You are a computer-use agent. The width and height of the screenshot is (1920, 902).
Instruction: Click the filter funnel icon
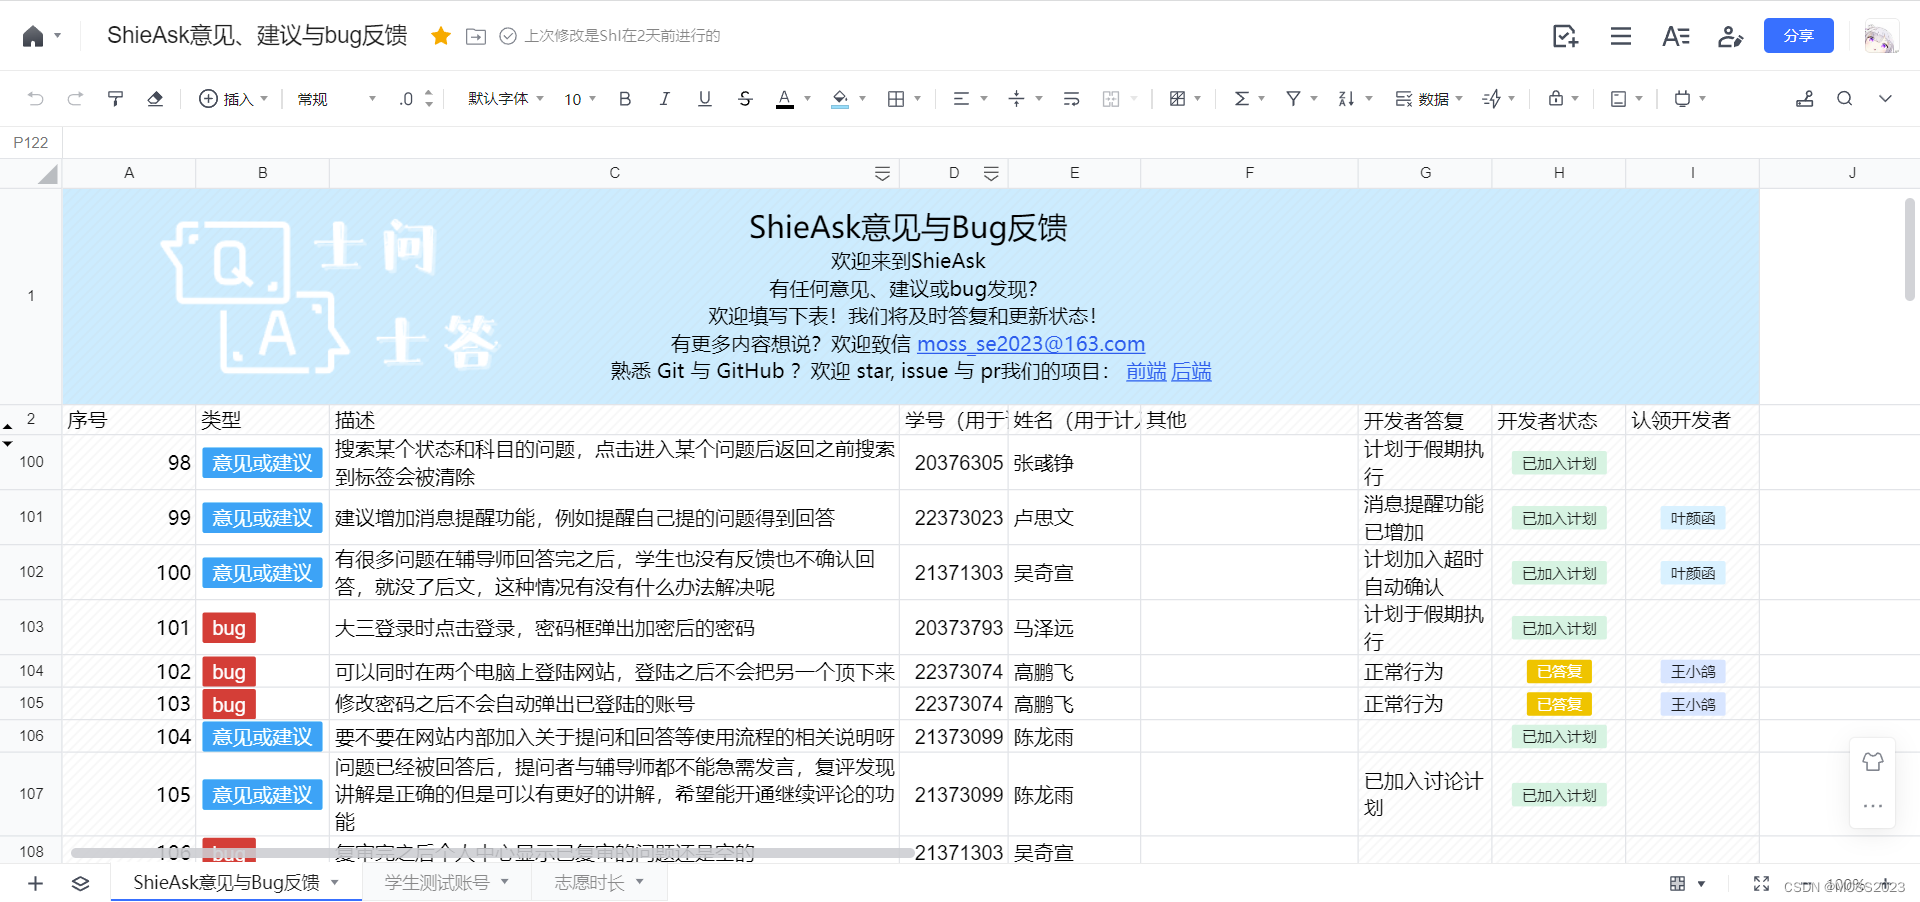1293,98
